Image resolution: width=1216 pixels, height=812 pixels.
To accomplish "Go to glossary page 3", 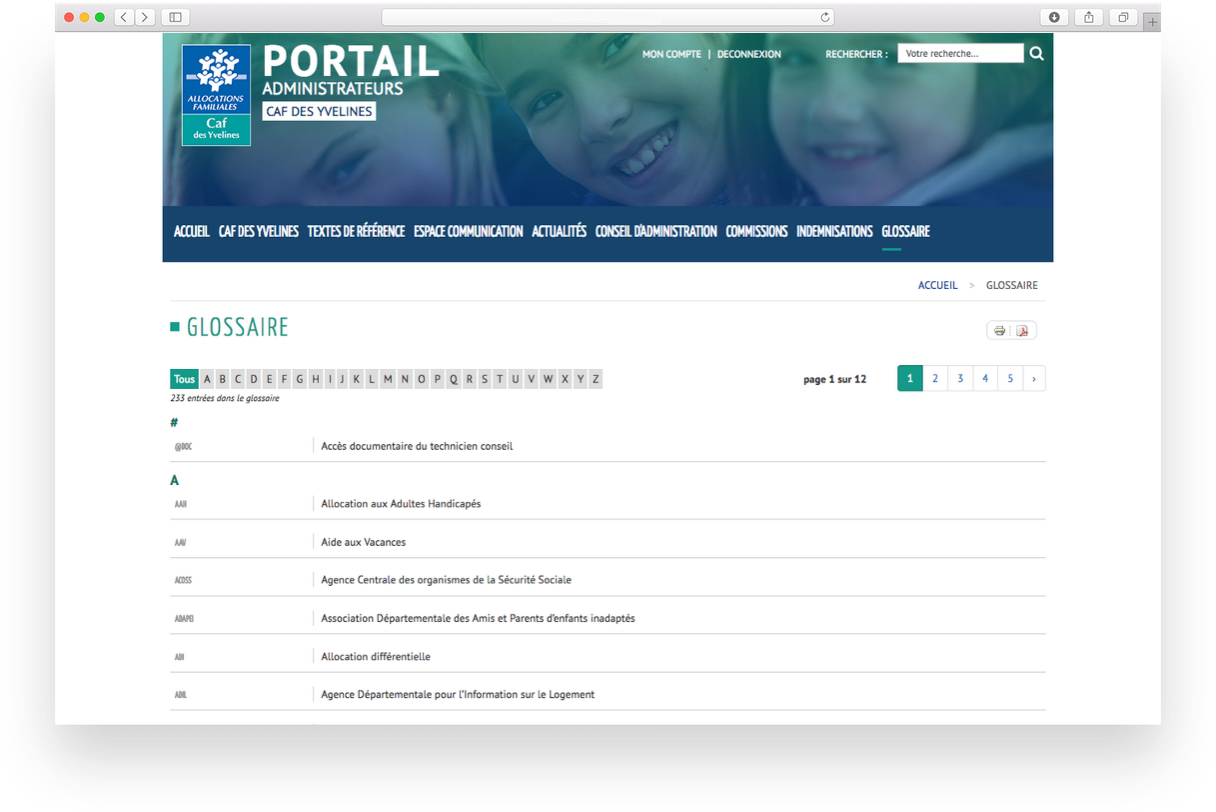I will pos(960,378).
